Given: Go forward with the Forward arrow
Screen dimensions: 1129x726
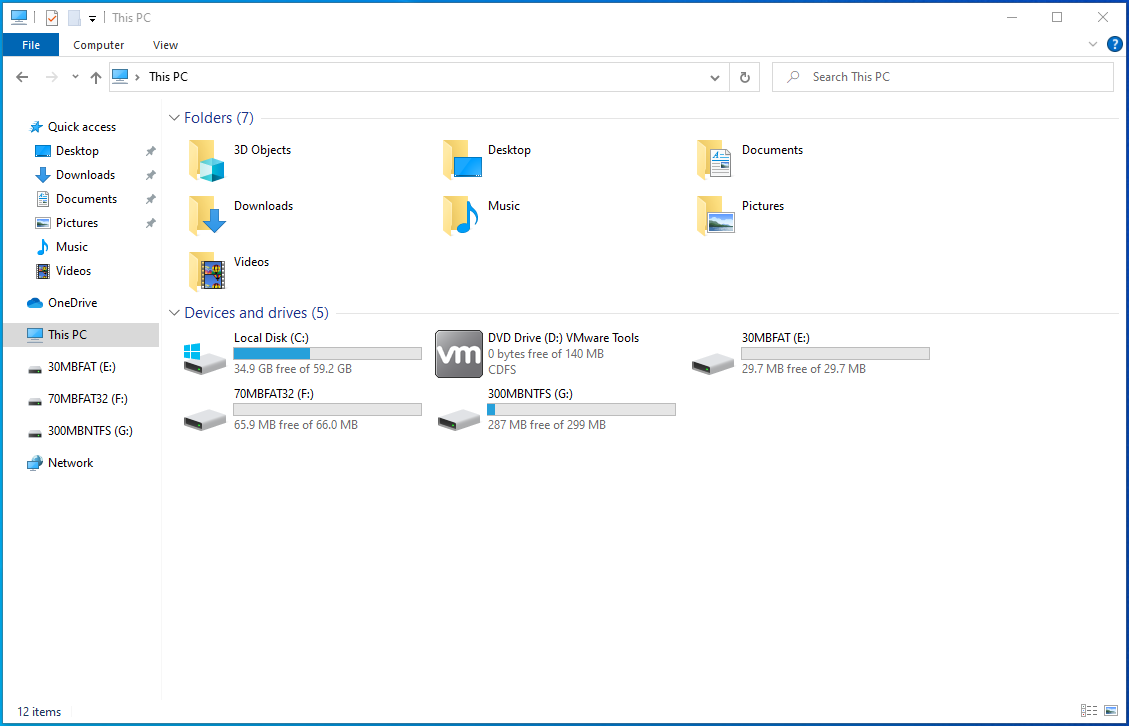Looking at the screenshot, I should 52,77.
